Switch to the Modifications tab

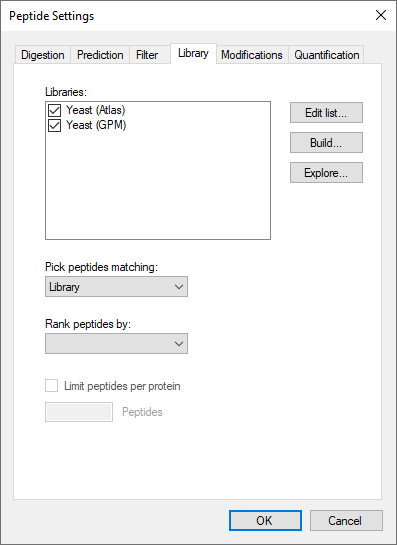pyautogui.click(x=252, y=55)
